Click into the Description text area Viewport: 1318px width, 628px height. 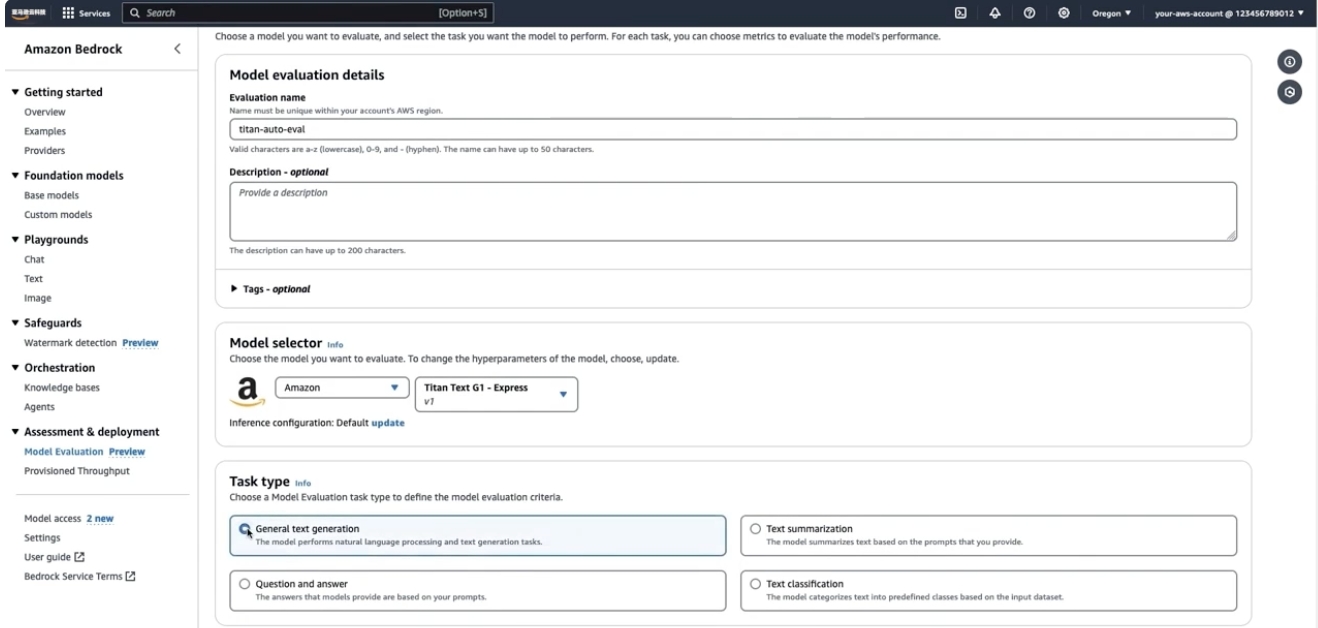[x=733, y=211]
